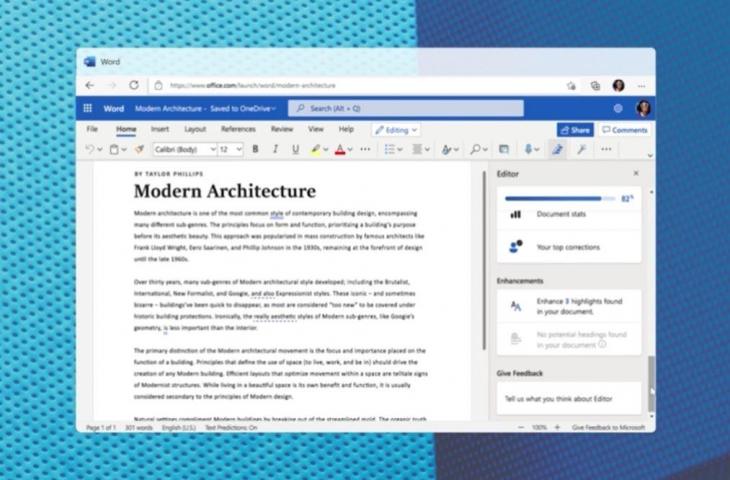
Task: Open the settings gear in Word header
Action: (618, 108)
